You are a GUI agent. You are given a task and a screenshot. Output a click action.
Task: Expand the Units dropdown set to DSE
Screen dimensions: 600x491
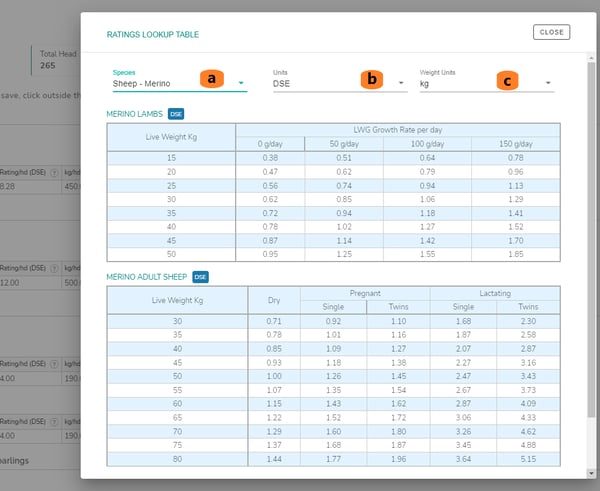(x=339, y=84)
